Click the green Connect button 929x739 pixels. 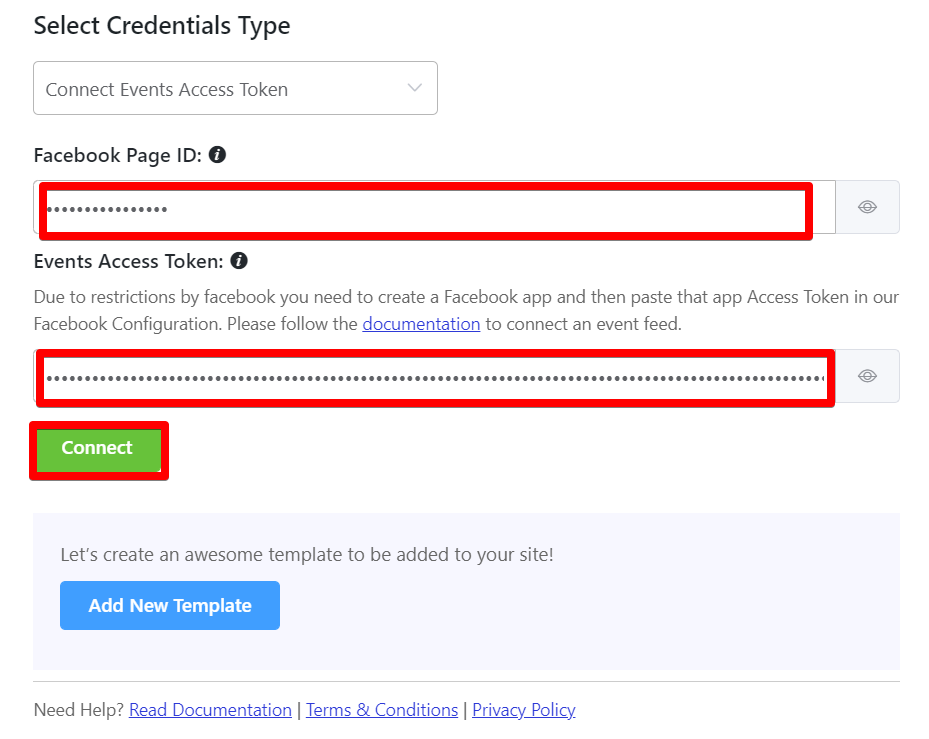[x=98, y=450]
